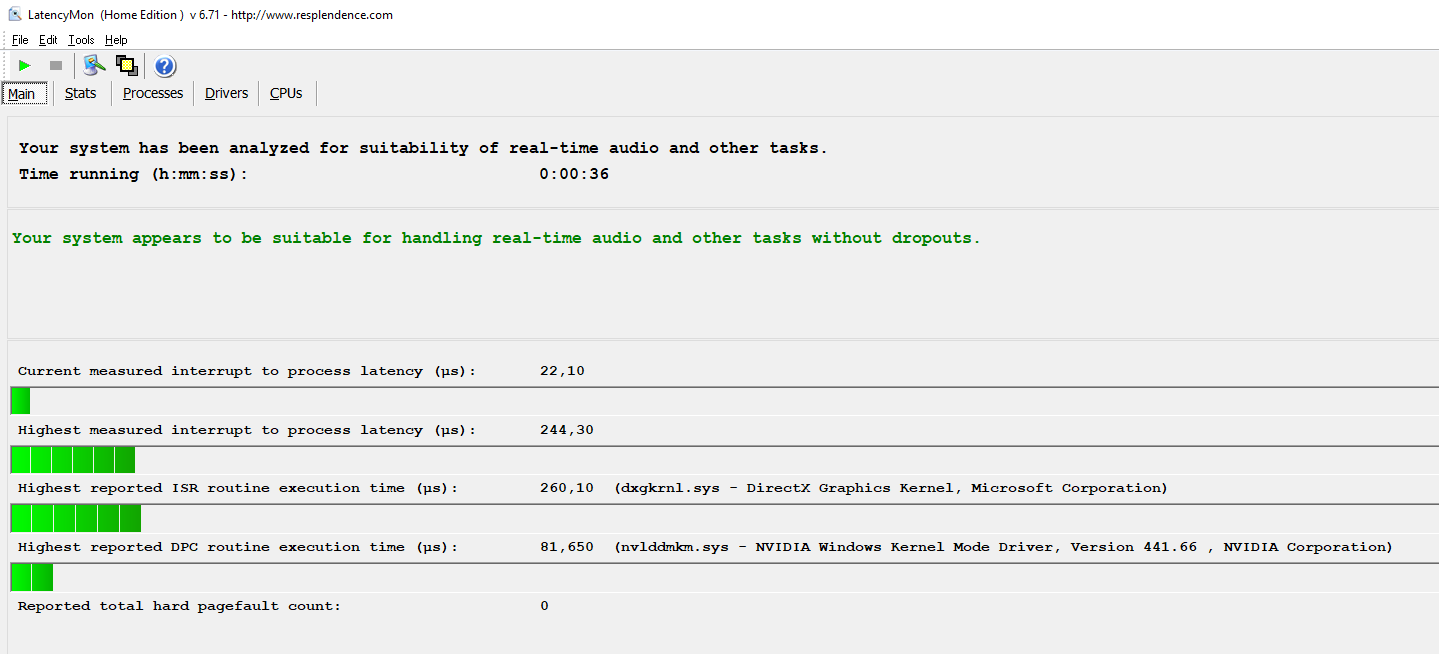Click the 'Time running (h:mm:ss):' label
The image size is (1439, 654).
tap(133, 174)
